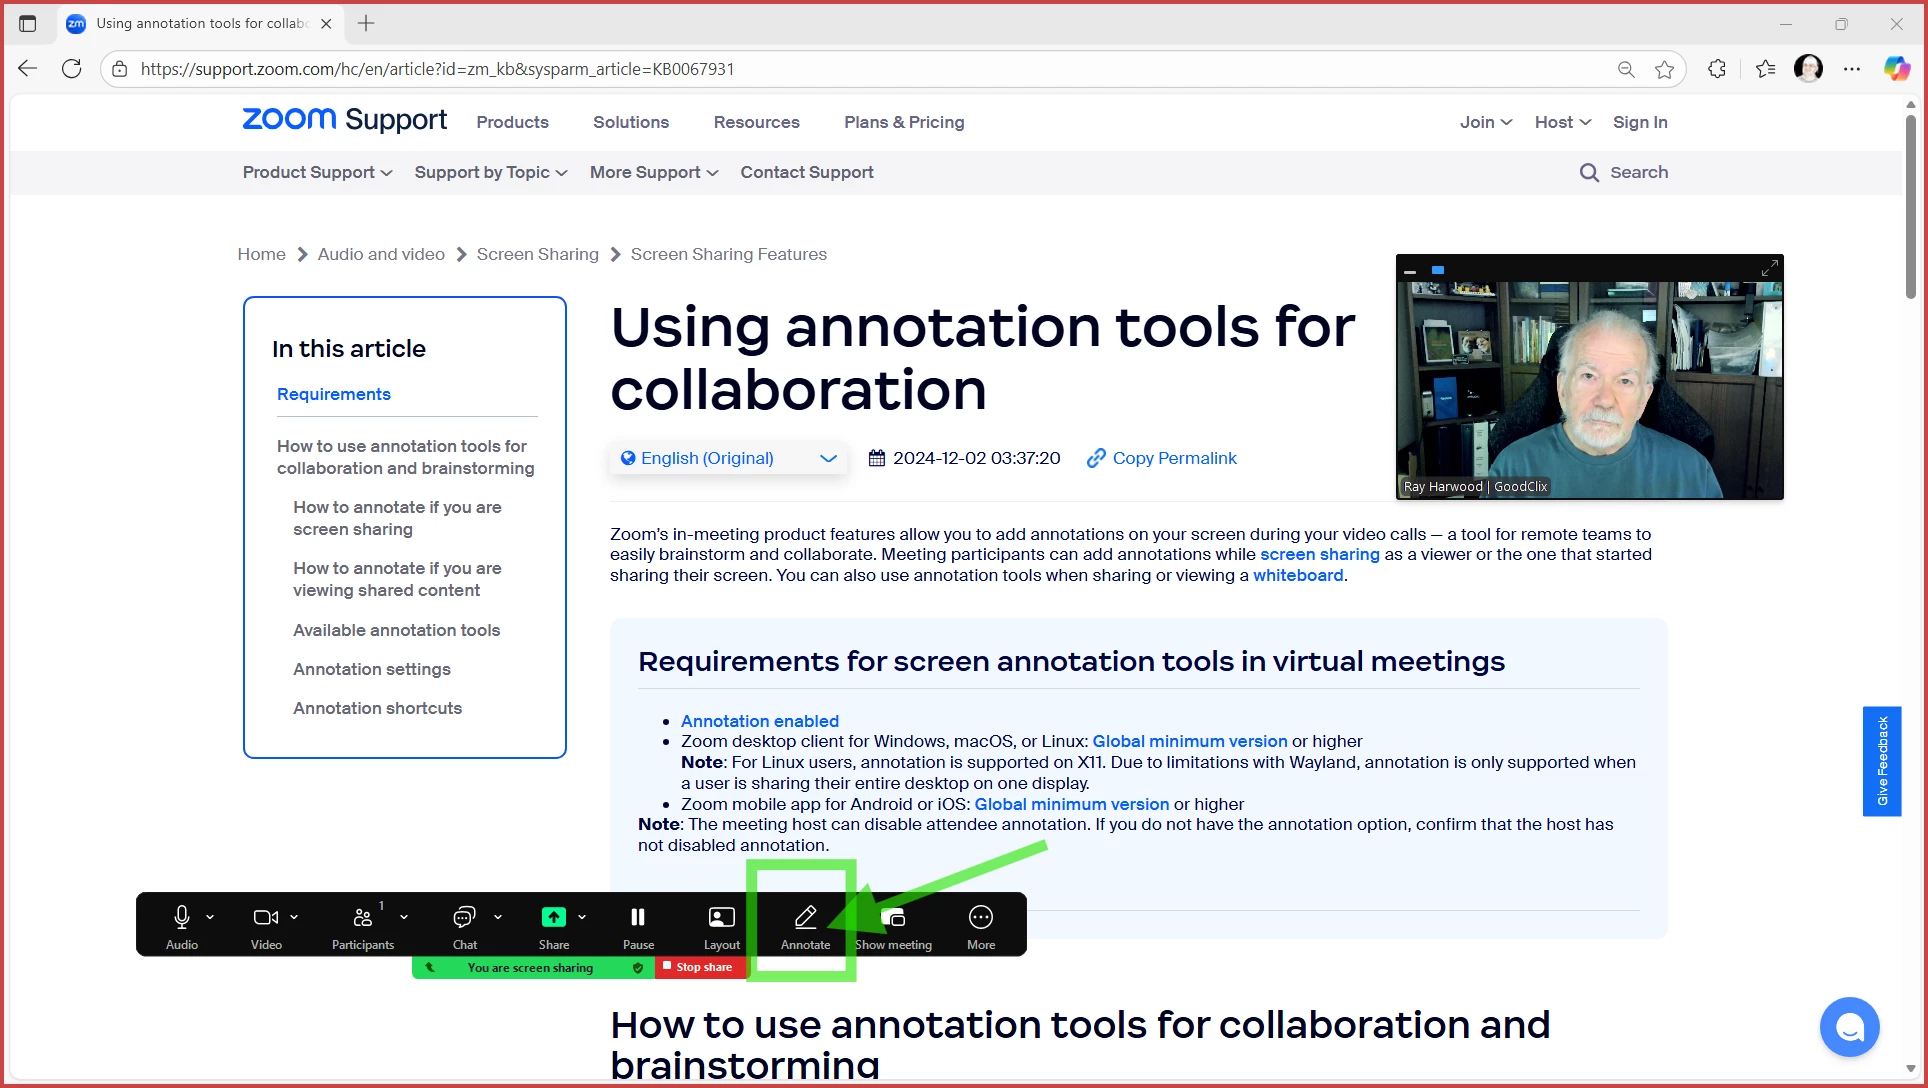Open the Plans & Pricing menu item

click(903, 122)
